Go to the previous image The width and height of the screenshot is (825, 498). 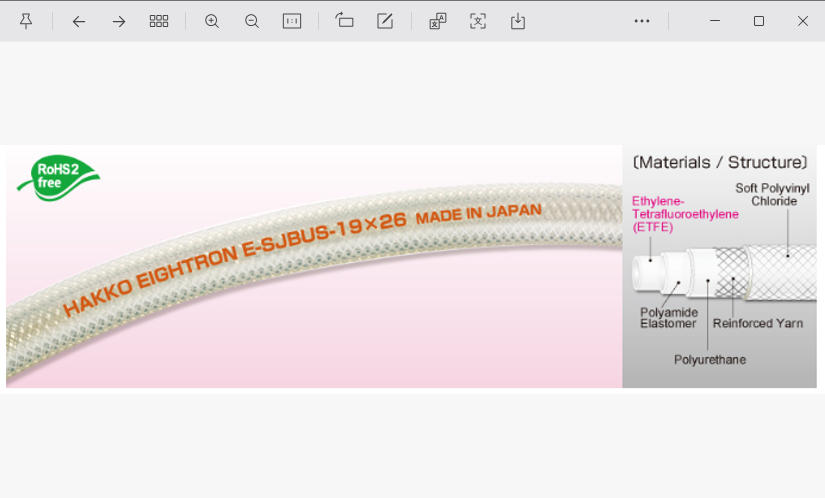tap(79, 22)
